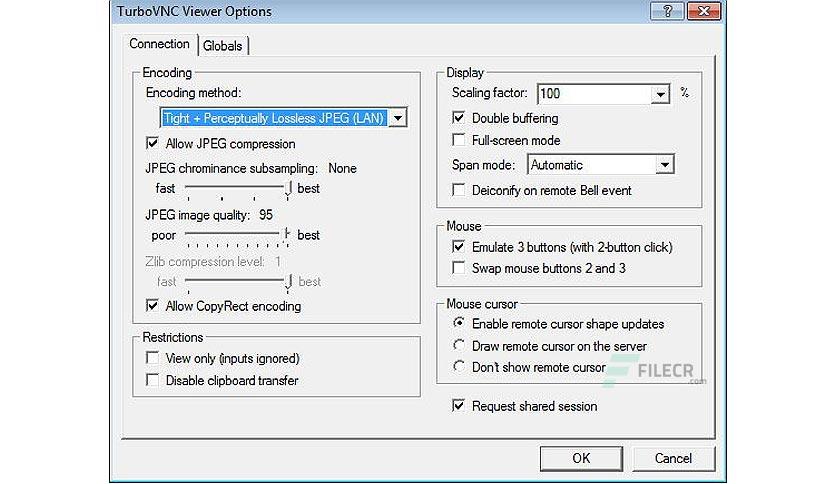Click the JPEG chrominance subsampling slider thumb
Screen dimensions: 836x484
tap(288, 189)
